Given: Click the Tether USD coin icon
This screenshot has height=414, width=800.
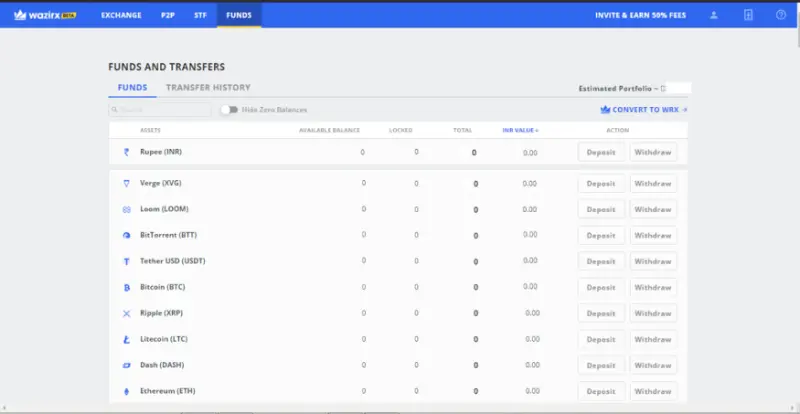Looking at the screenshot, I should point(127,261).
